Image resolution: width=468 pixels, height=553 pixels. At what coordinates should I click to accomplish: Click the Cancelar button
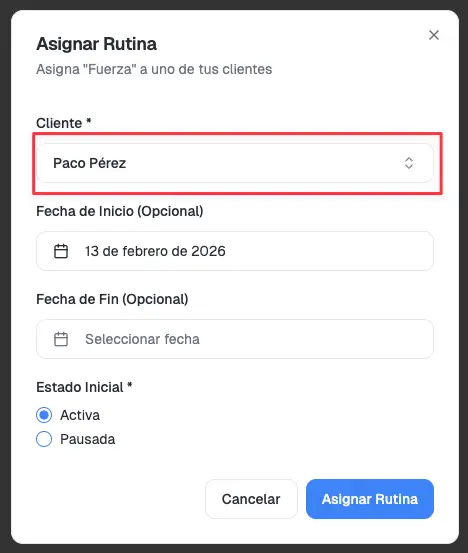[x=251, y=499]
